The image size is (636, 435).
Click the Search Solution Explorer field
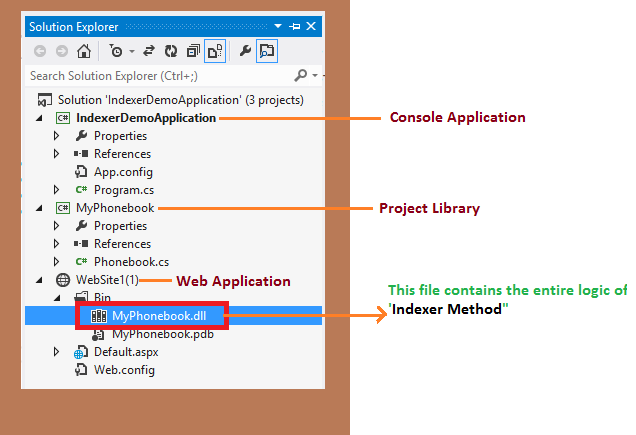(x=160, y=76)
